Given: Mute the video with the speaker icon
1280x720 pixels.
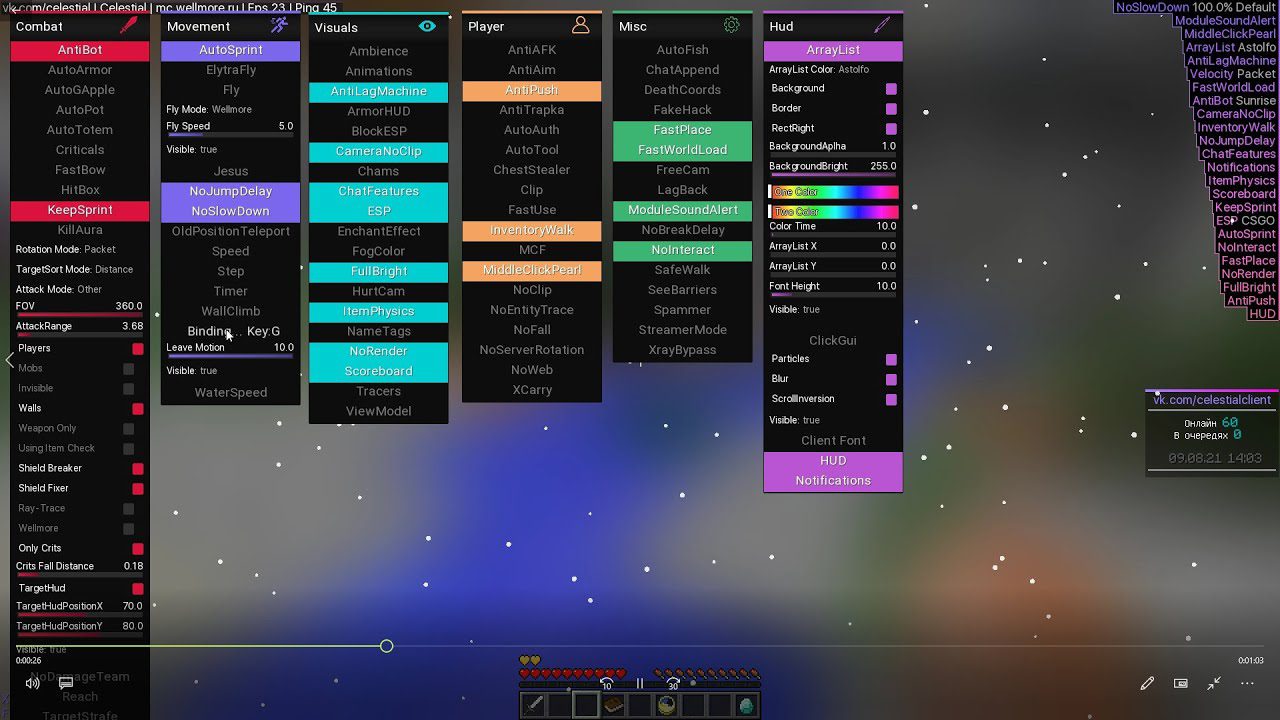Looking at the screenshot, I should 33,683.
